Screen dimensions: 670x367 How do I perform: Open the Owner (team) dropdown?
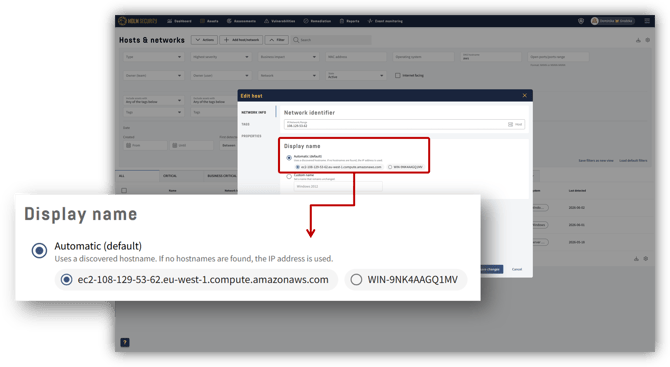click(x=153, y=76)
